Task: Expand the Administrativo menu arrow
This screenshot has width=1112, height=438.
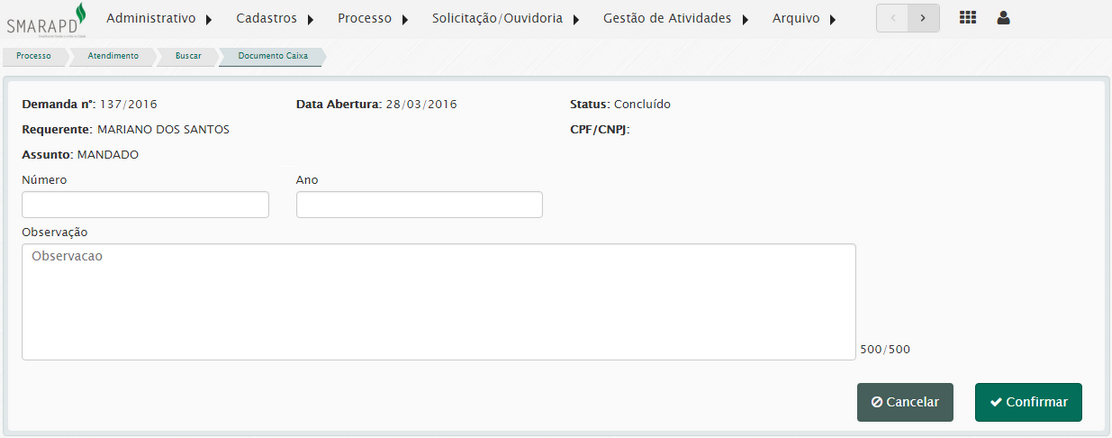Action: click(x=209, y=19)
